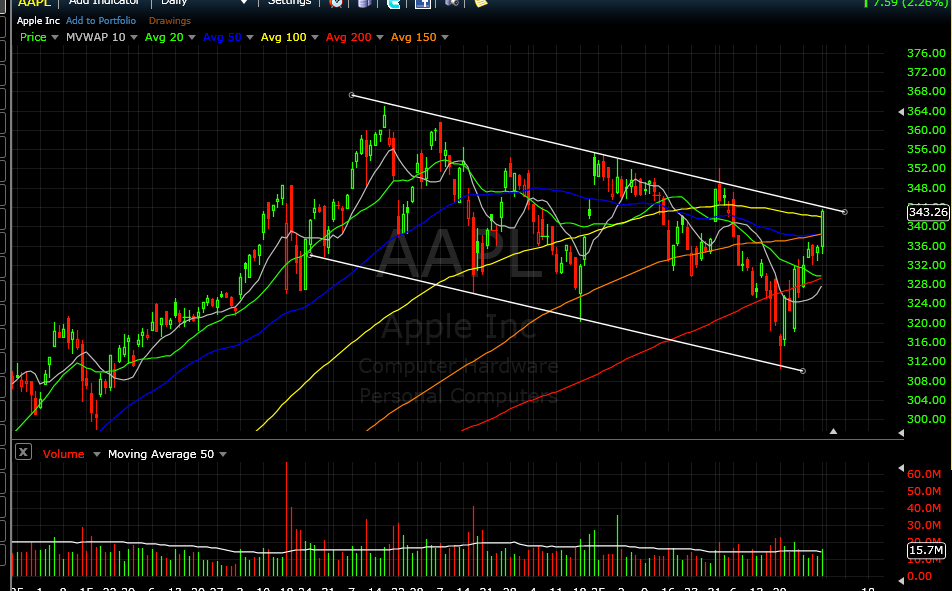Viewport: 952px width, 591px height.
Task: Click the 300.00 price axis label
Action: pyautogui.click(x=926, y=418)
